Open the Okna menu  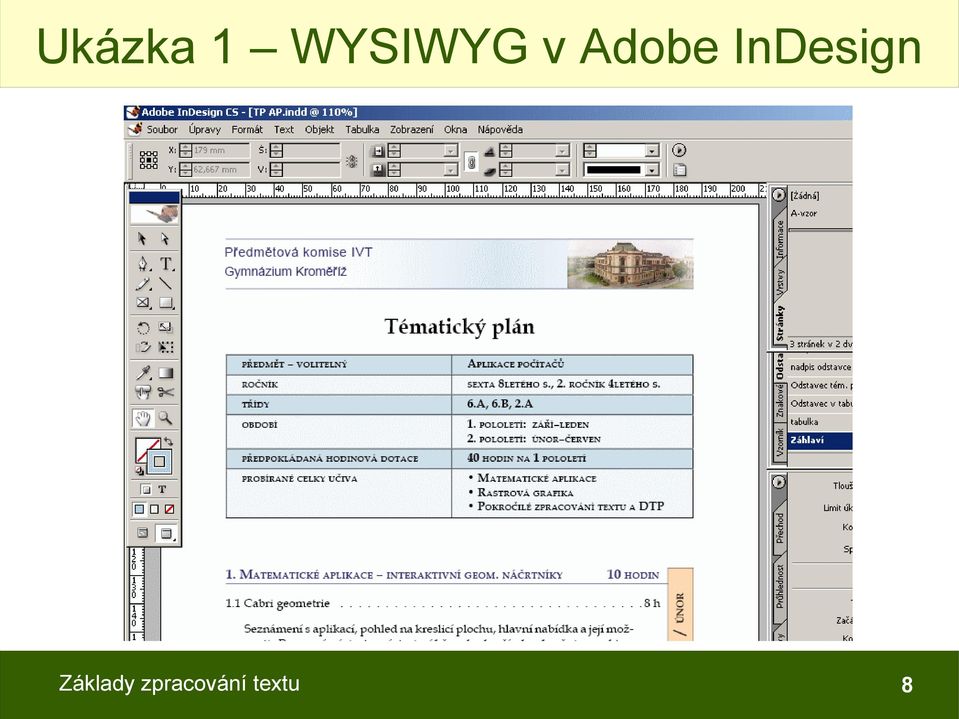tap(455, 130)
